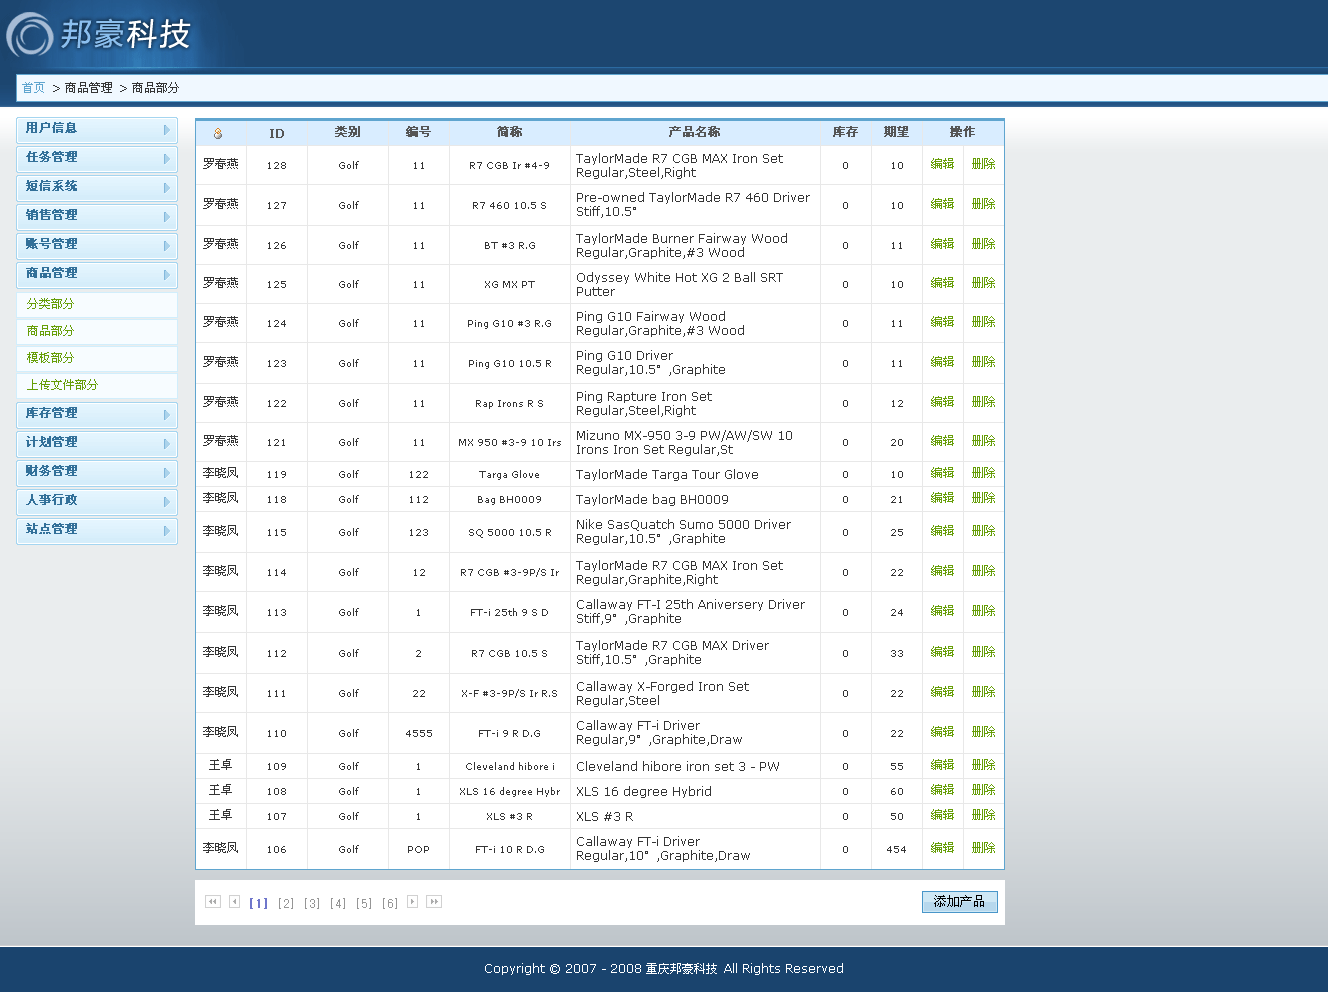Select current page 1 link
The width and height of the screenshot is (1328, 992).
pos(258,903)
